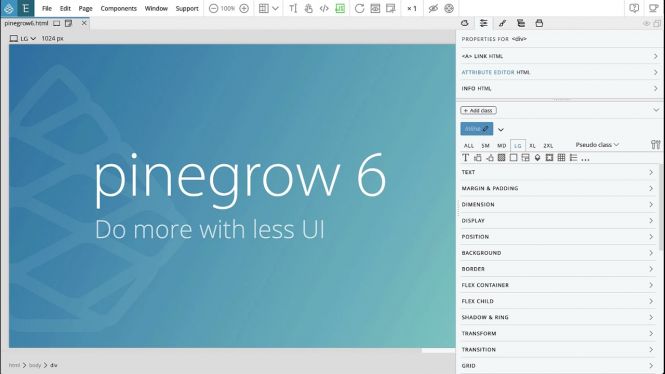The image size is (665, 374).
Task: Expand the Background section
Action: click(x=558, y=253)
